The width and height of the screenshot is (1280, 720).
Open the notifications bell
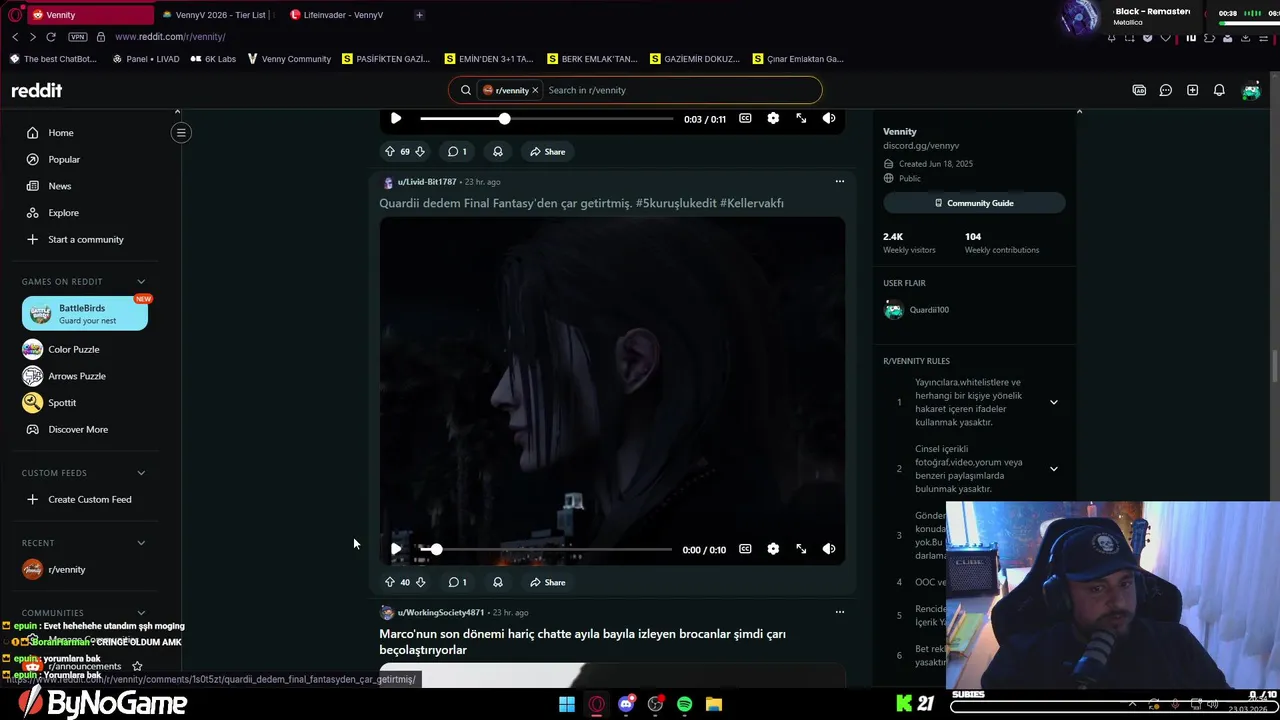[1219, 90]
